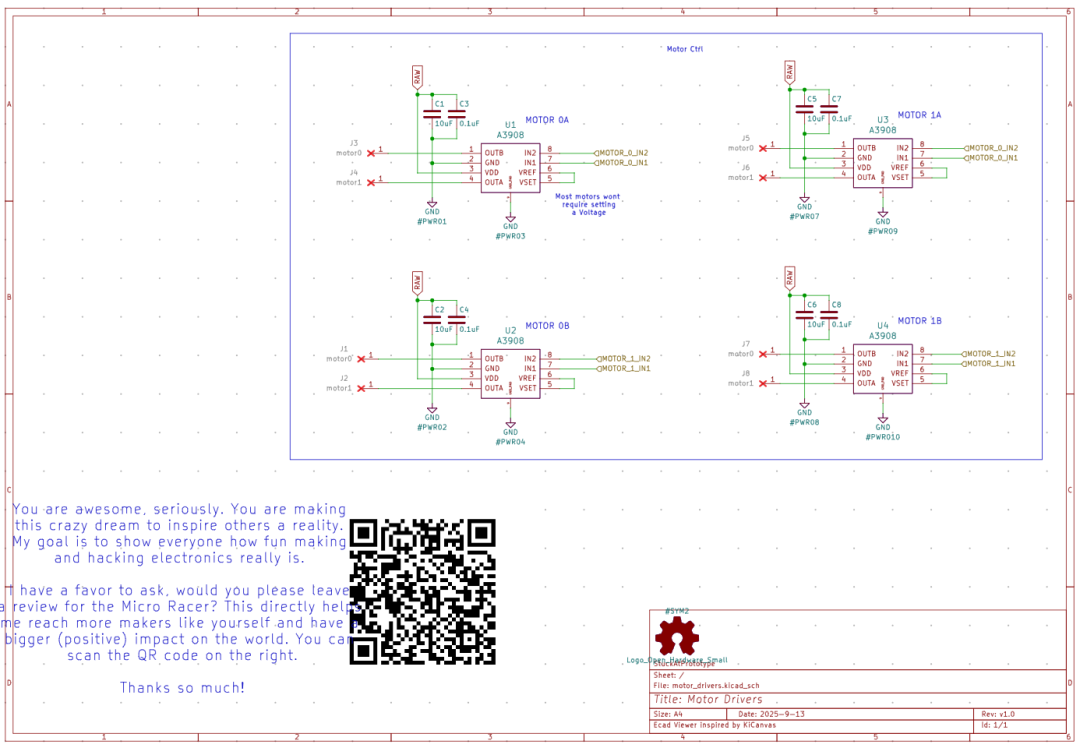Image resolution: width=1080 pixels, height=748 pixels.
Task: Click MOTOR_0_IN2 label beside U3
Action: click(x=992, y=148)
